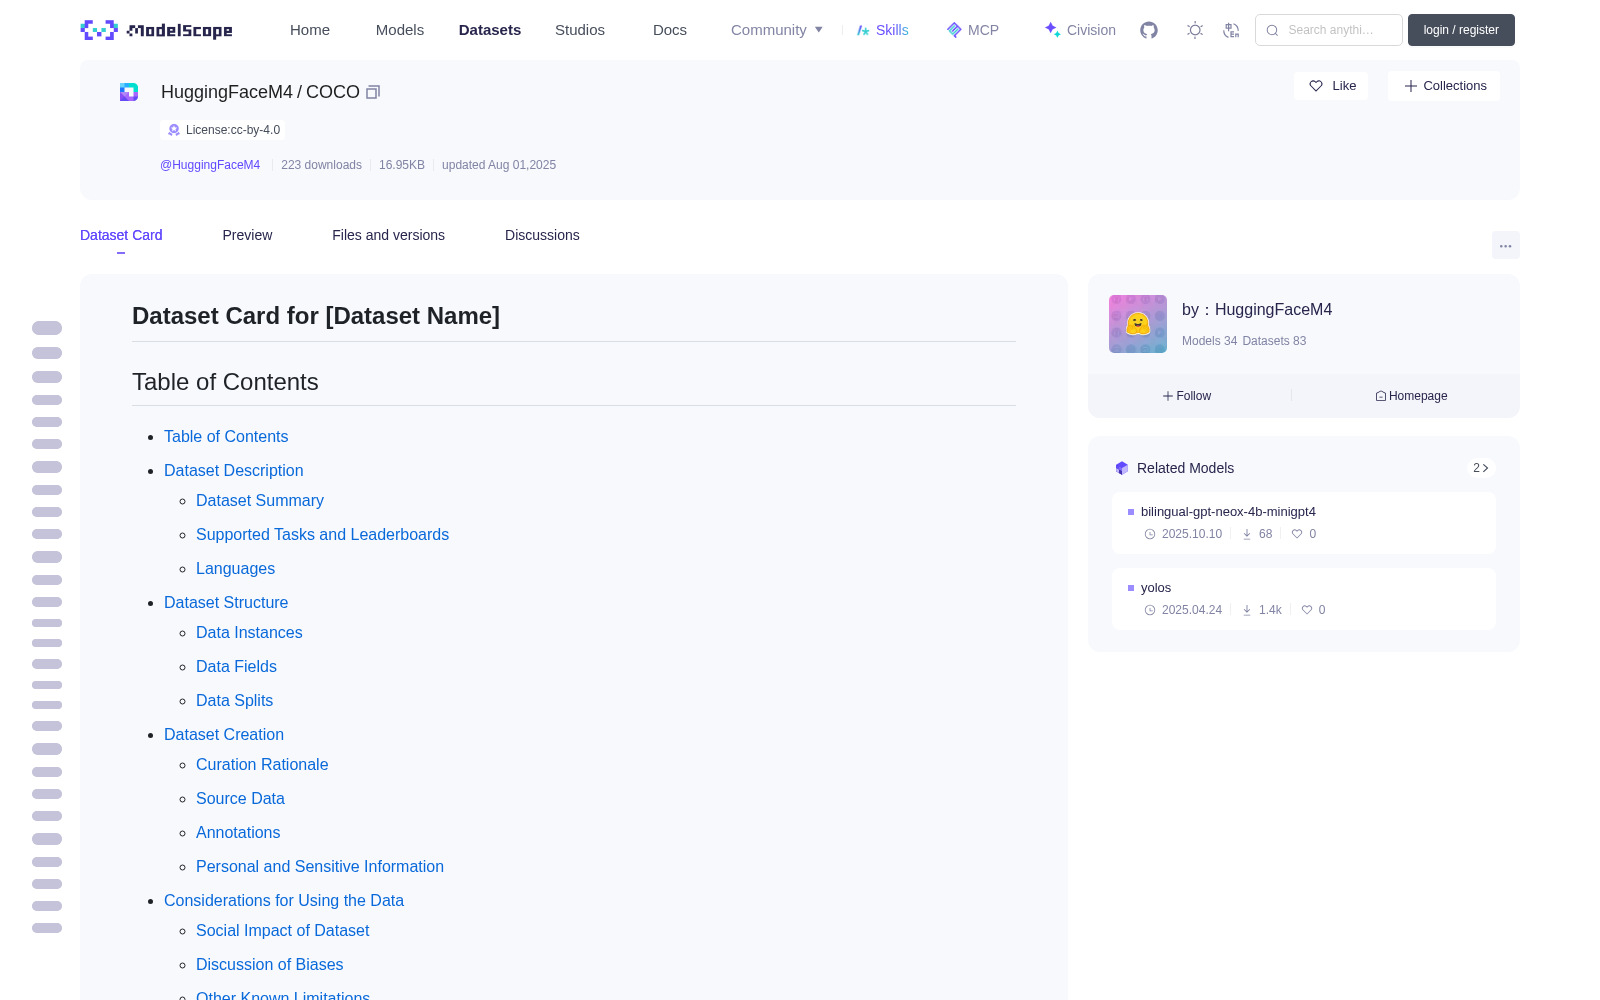Jump to Dataset Creation link
The image size is (1600, 1000).
224,734
